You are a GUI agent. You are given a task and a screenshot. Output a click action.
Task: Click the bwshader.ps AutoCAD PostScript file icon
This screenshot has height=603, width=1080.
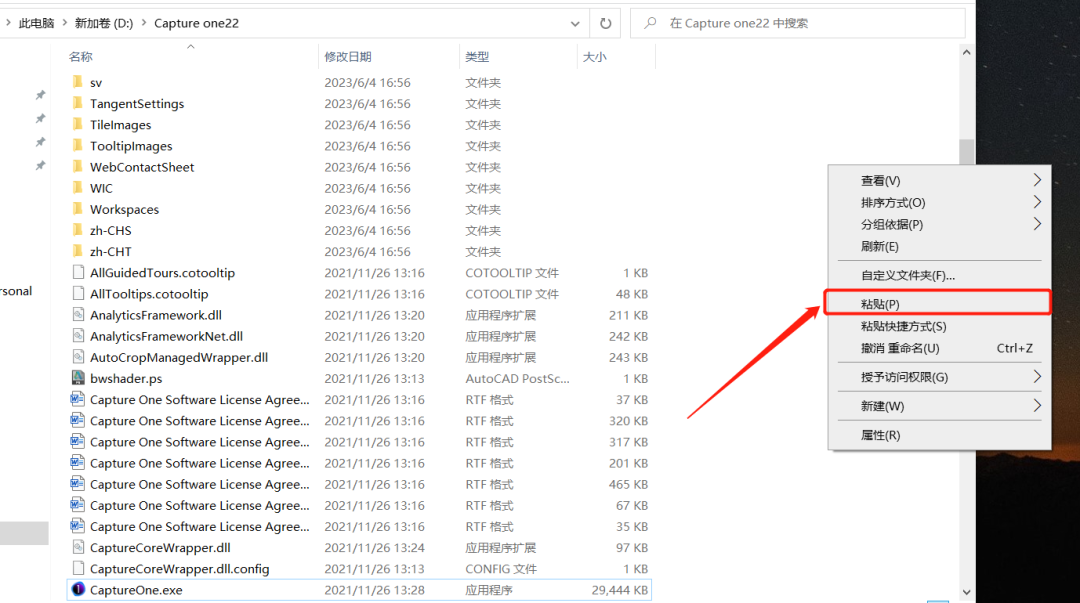coord(79,378)
